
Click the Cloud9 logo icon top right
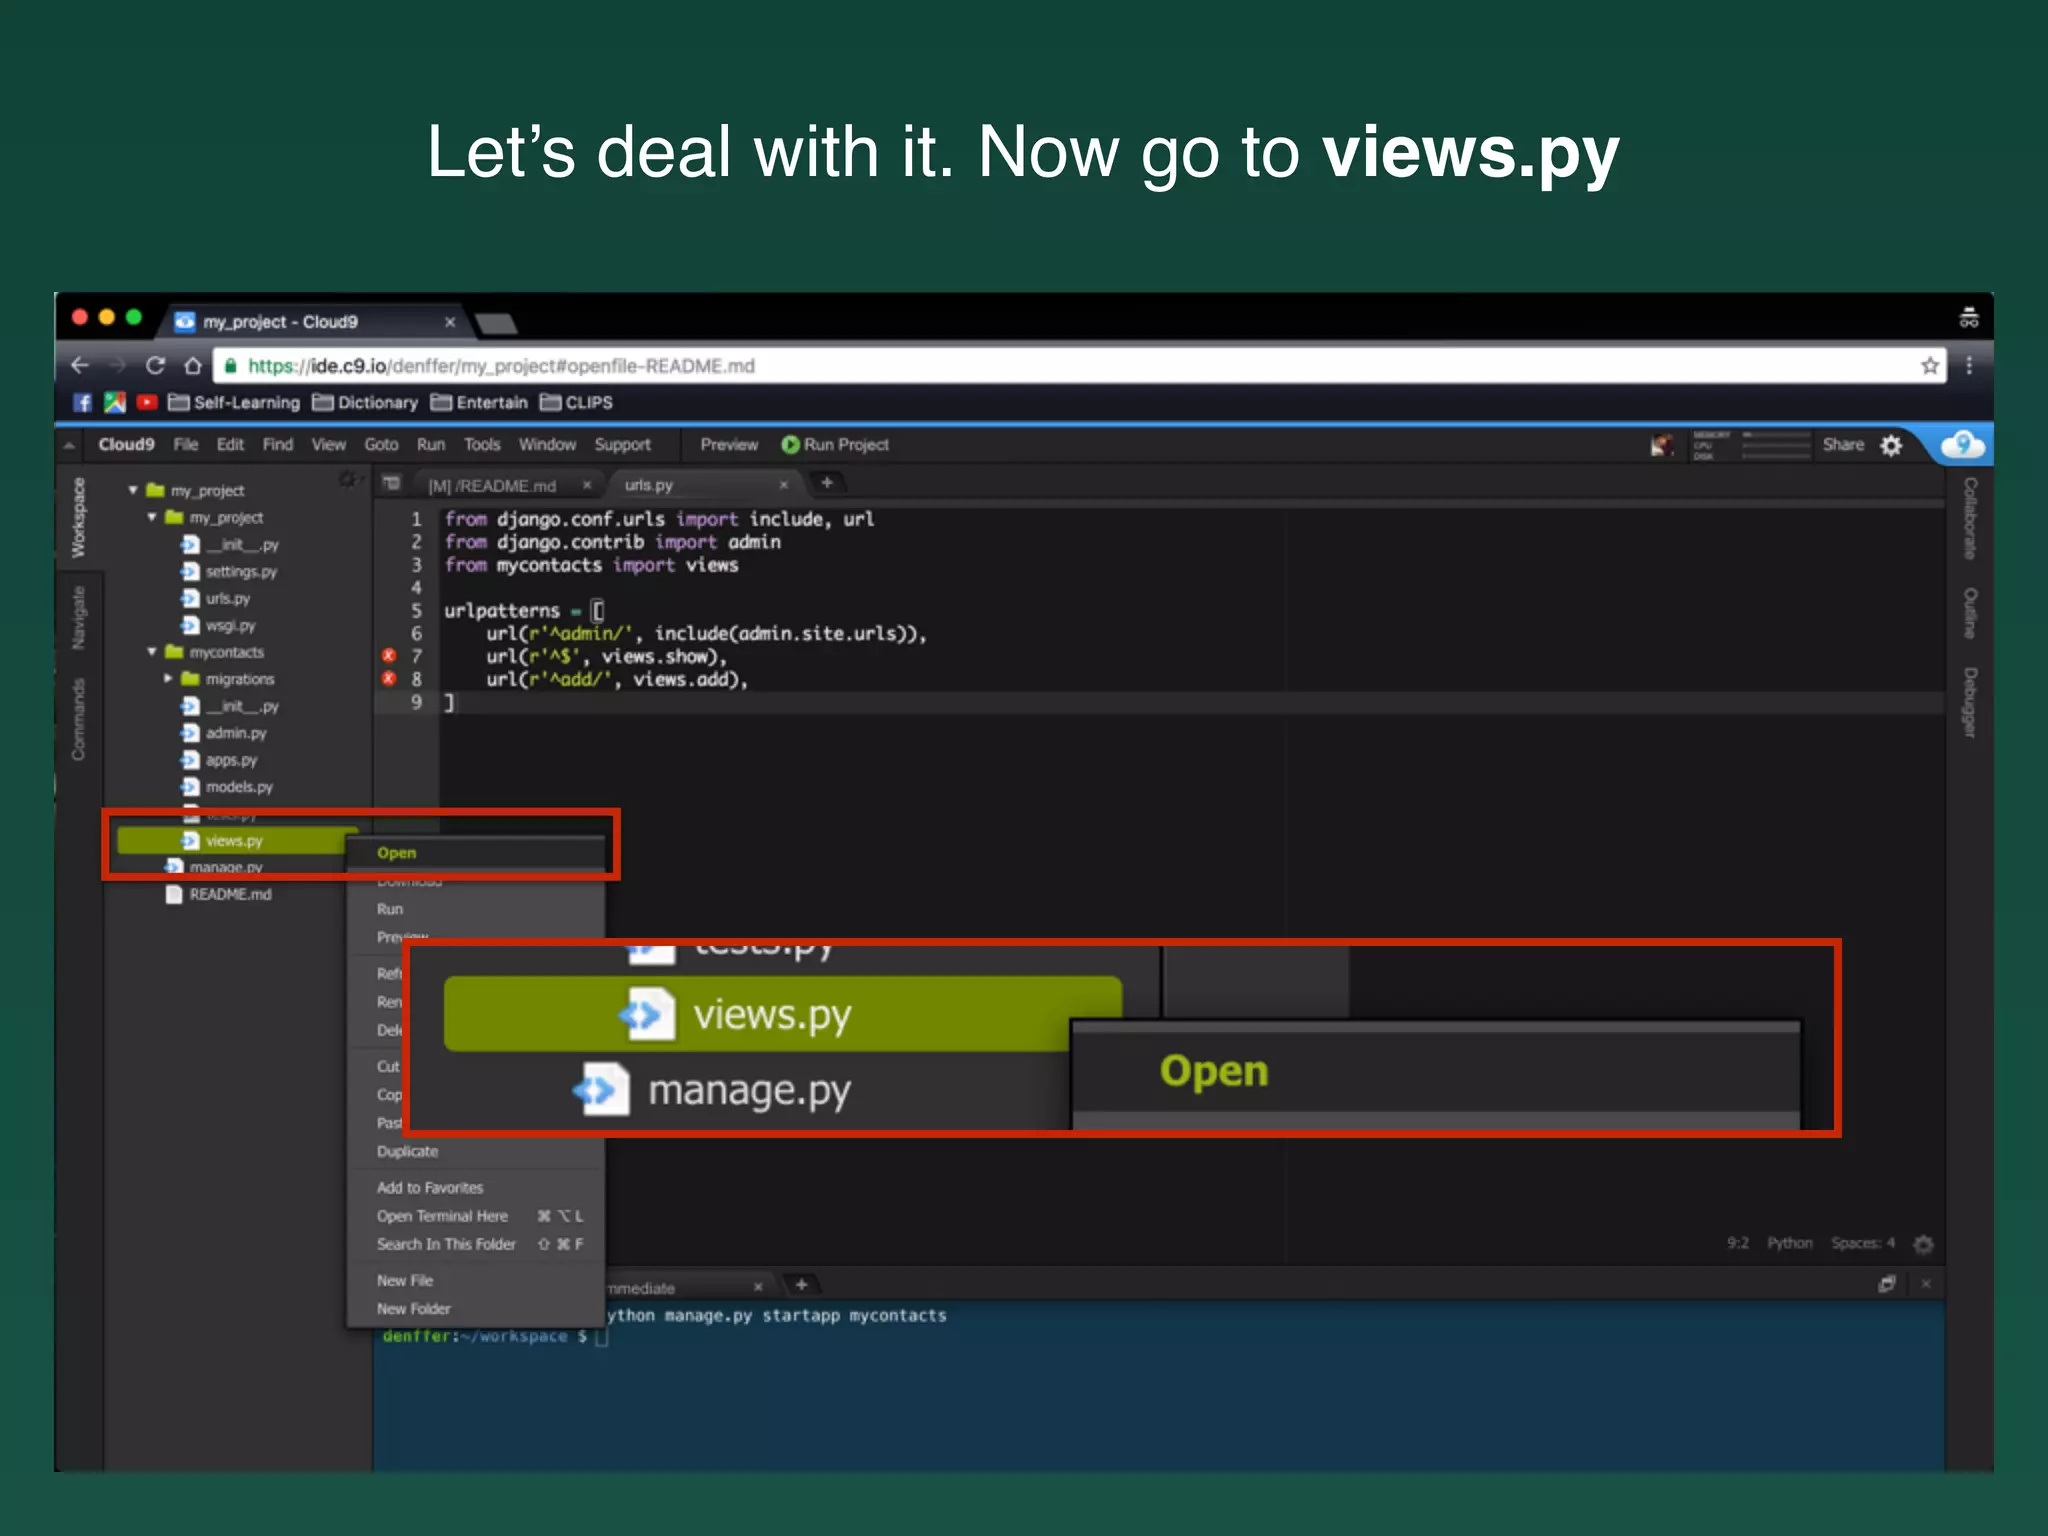click(1962, 444)
